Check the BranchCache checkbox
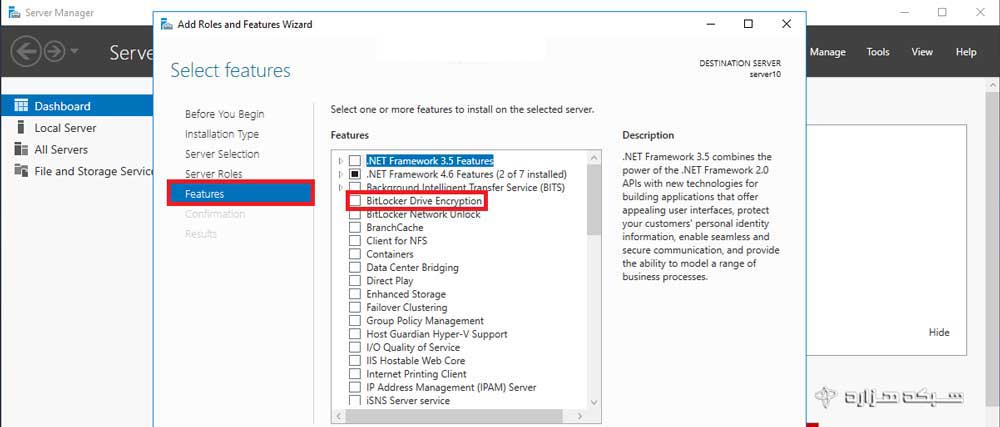 (x=355, y=228)
